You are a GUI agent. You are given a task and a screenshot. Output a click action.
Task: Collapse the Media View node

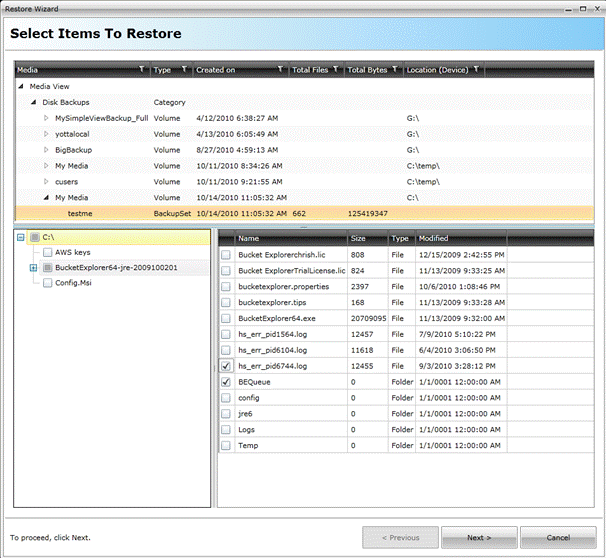(x=21, y=86)
